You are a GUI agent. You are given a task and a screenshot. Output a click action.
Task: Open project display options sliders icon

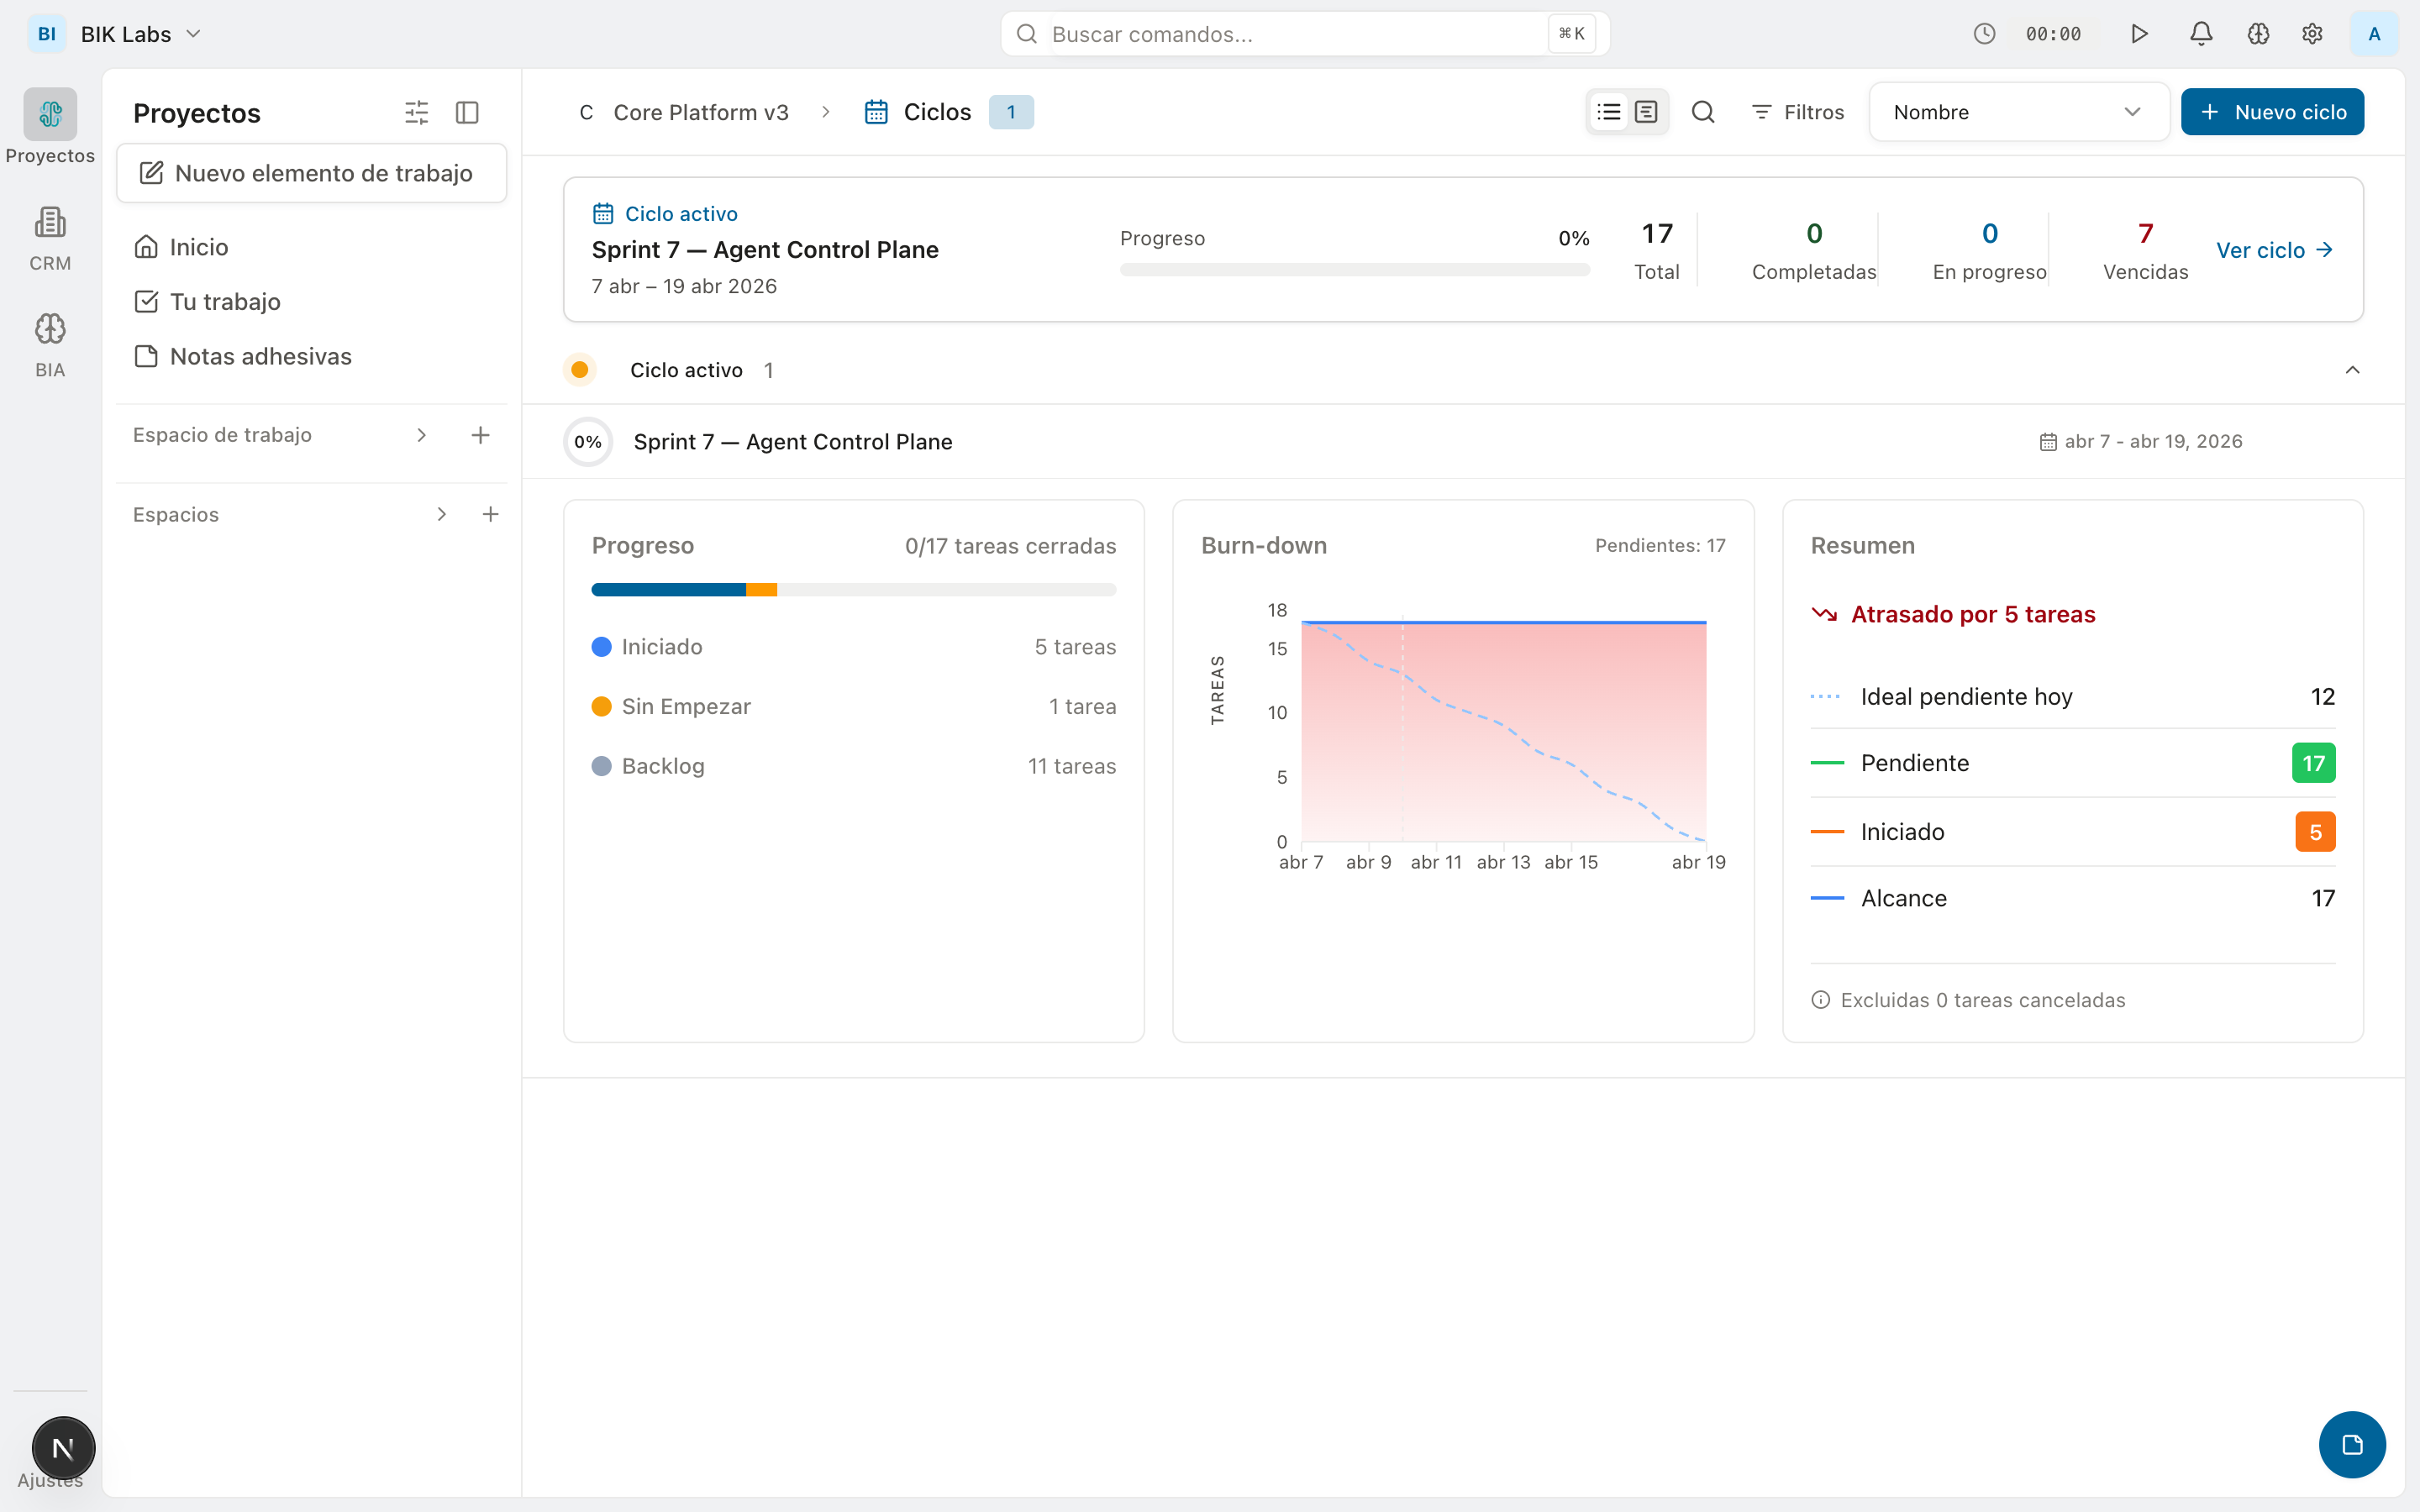pos(416,112)
